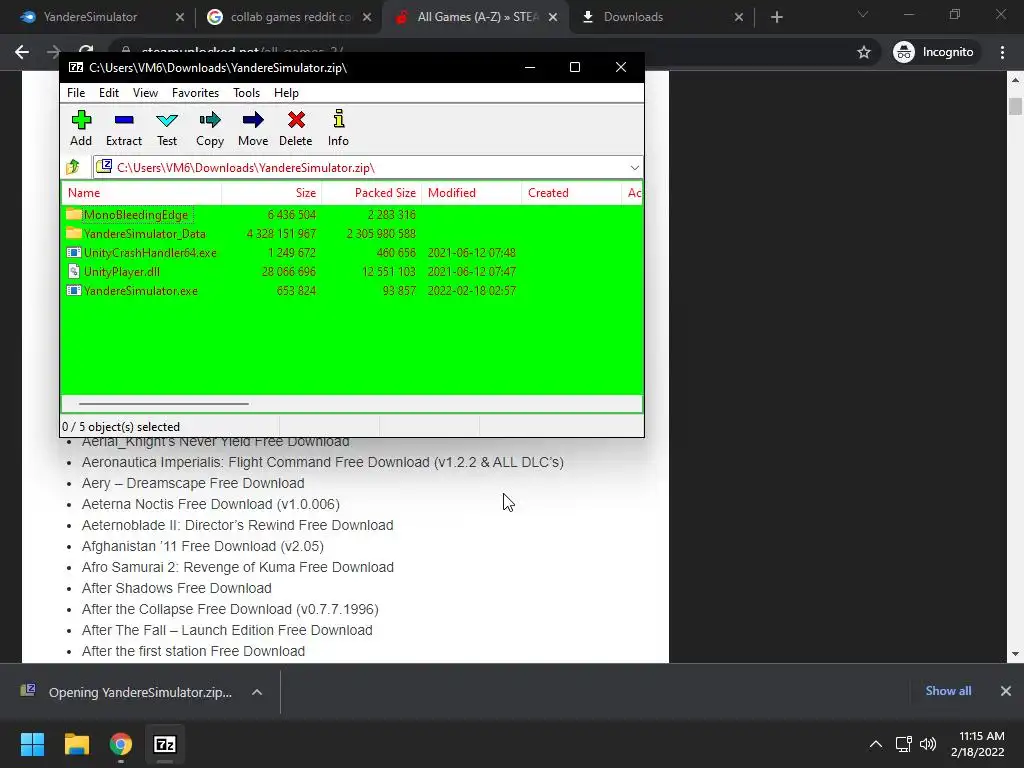Open Chrome tab search chevron

coord(863,14)
